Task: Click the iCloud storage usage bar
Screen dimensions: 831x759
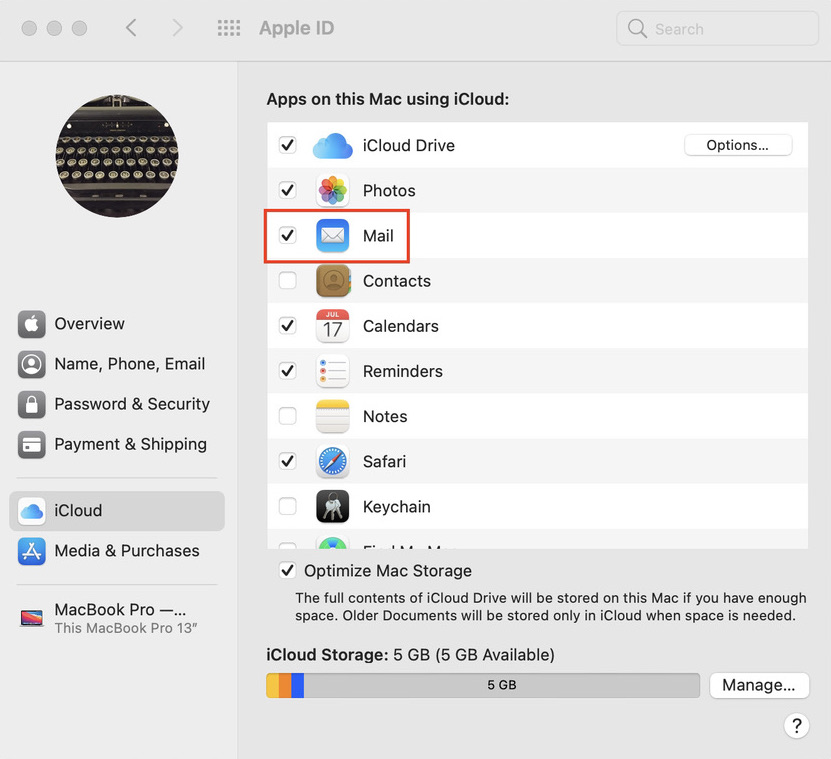Action: click(483, 685)
